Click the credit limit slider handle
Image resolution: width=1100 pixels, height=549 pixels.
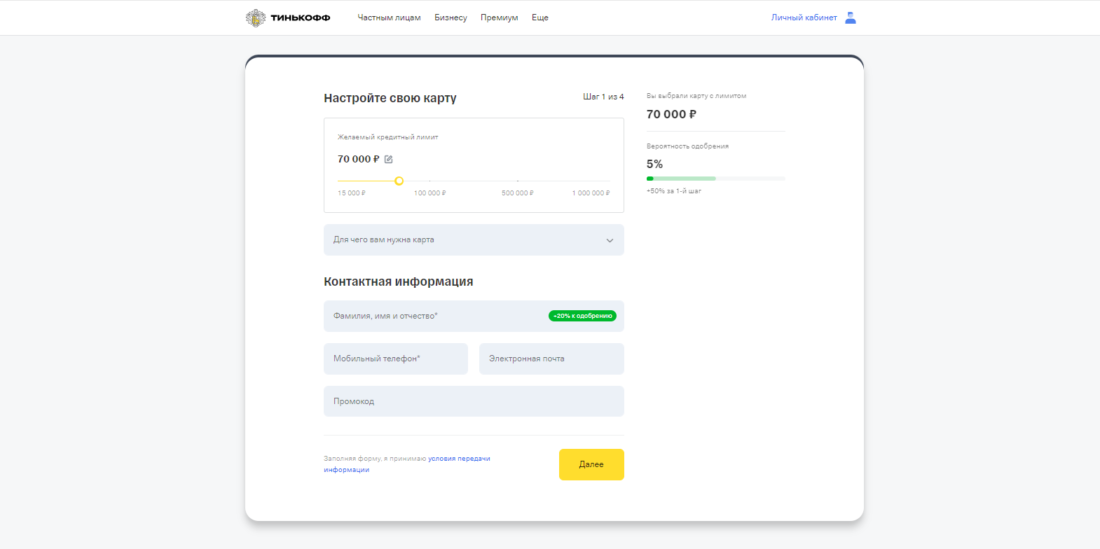399,181
